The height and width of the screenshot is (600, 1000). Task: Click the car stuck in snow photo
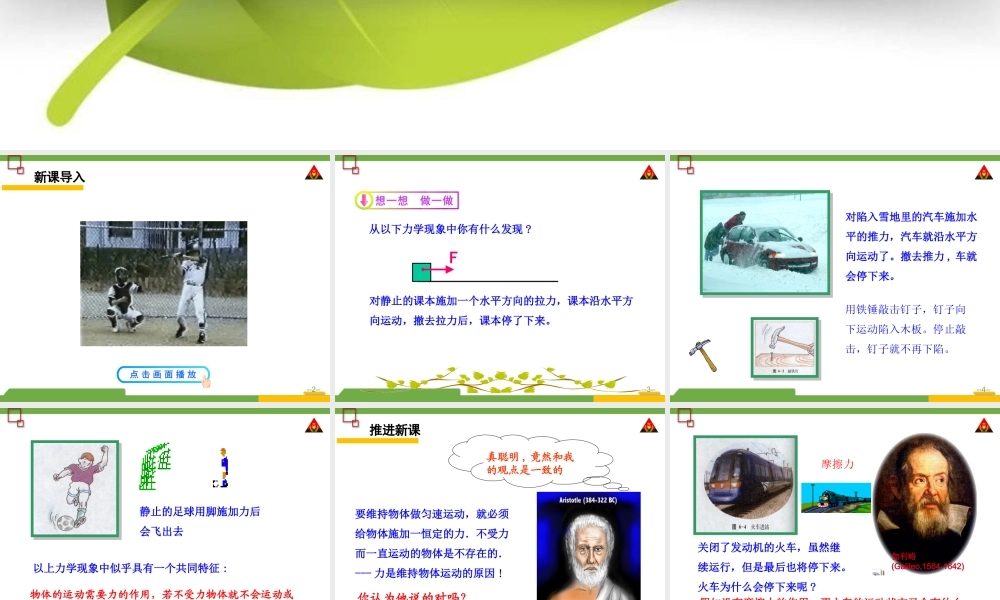pyautogui.click(x=765, y=242)
